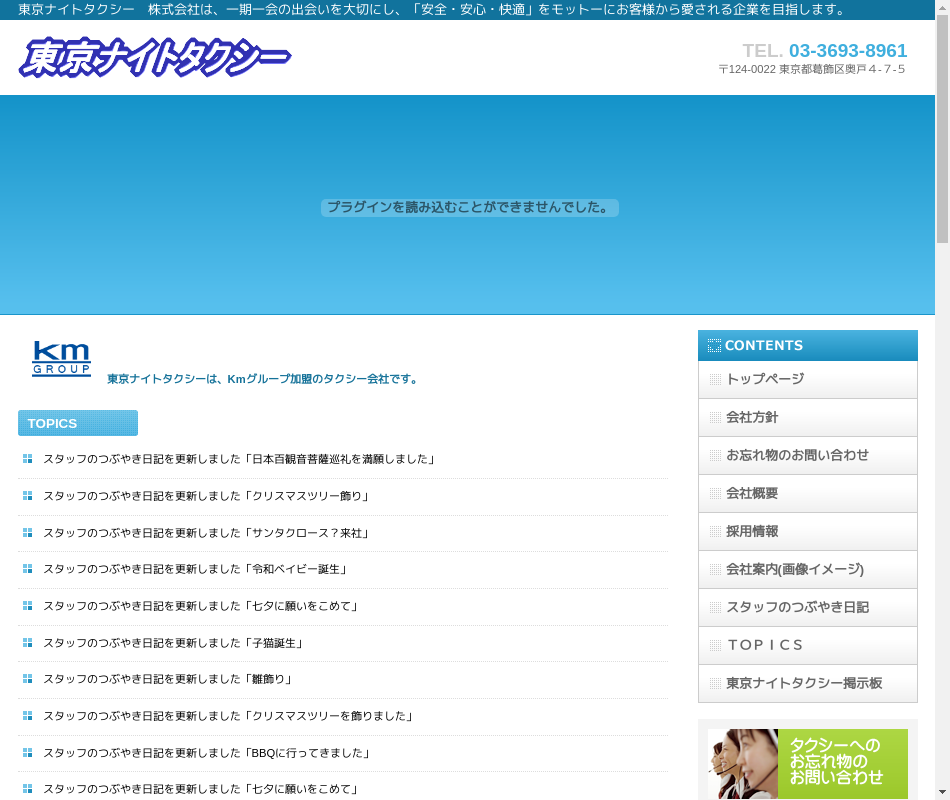Click bullet icon beside 日本百観音菩薩巡礼 topic
The width and height of the screenshot is (950, 800).
[27, 459]
